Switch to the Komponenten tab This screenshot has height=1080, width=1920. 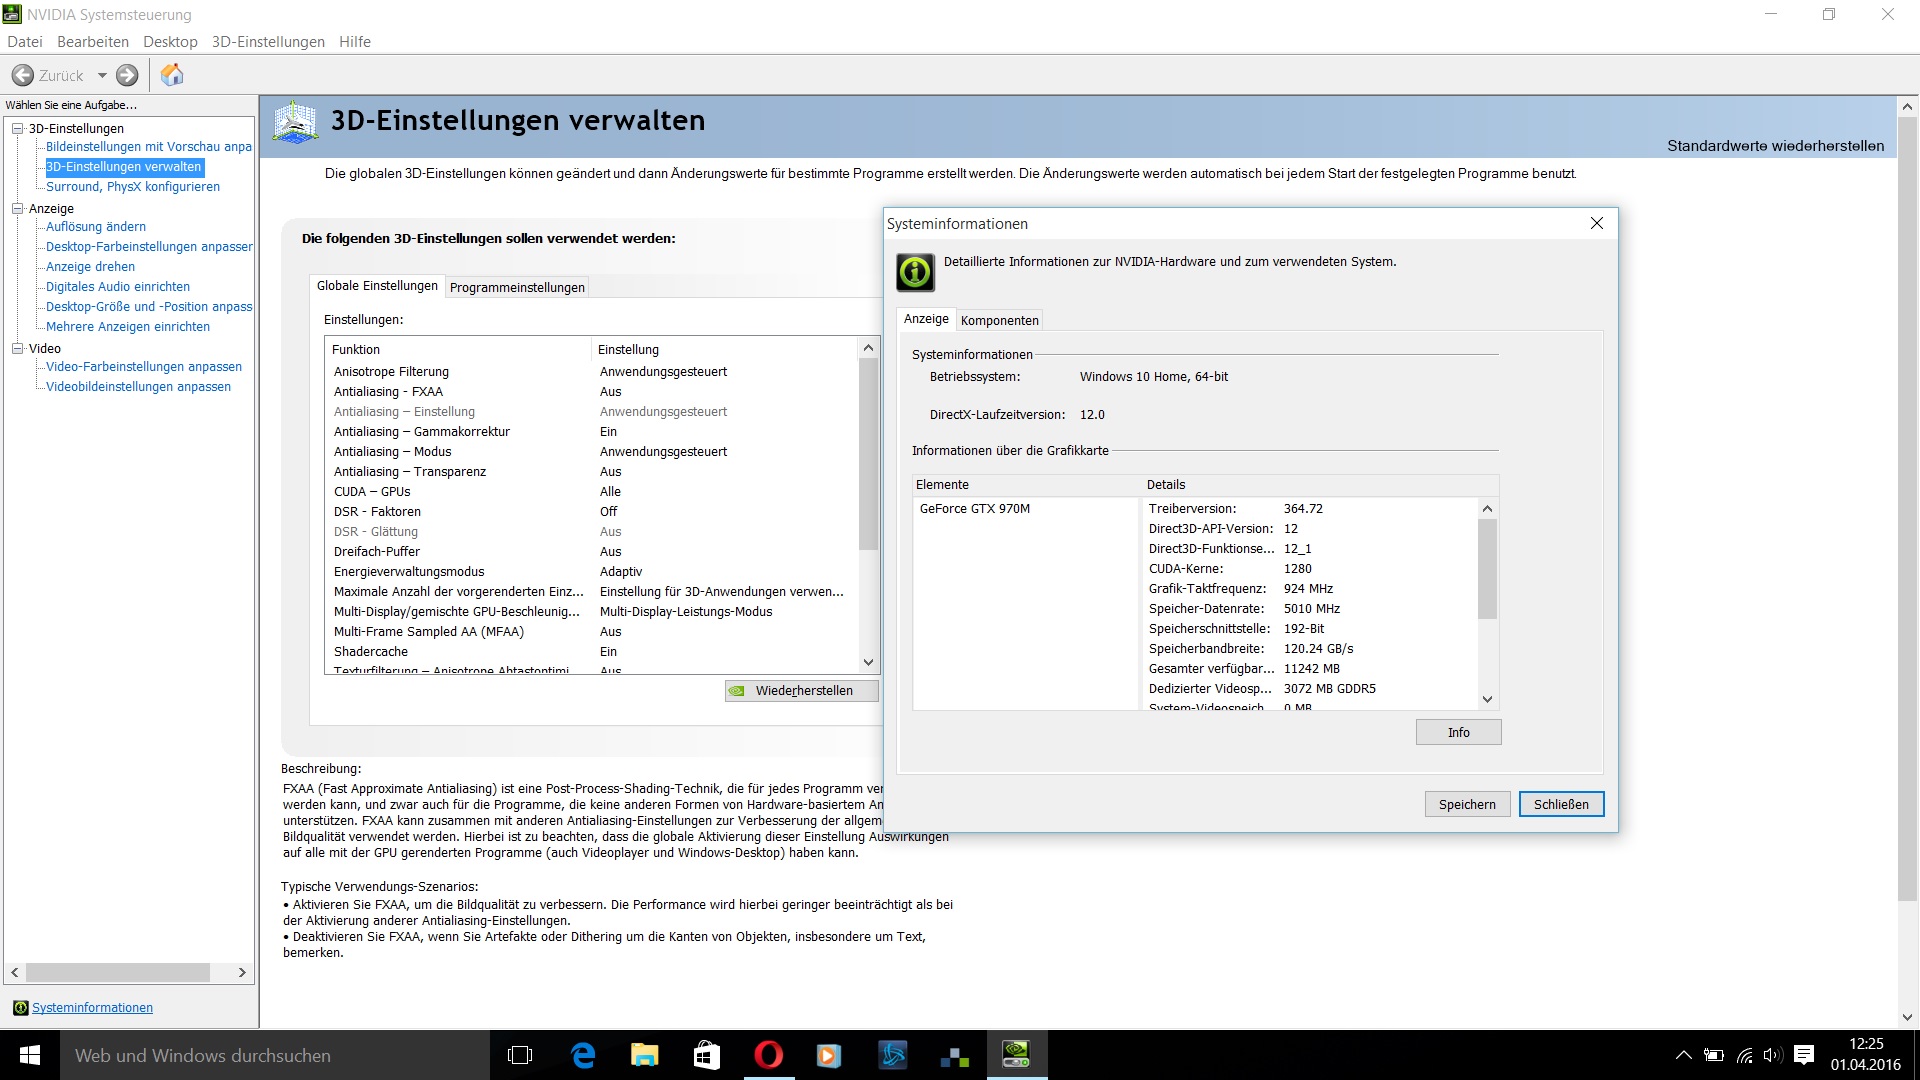coord(999,320)
